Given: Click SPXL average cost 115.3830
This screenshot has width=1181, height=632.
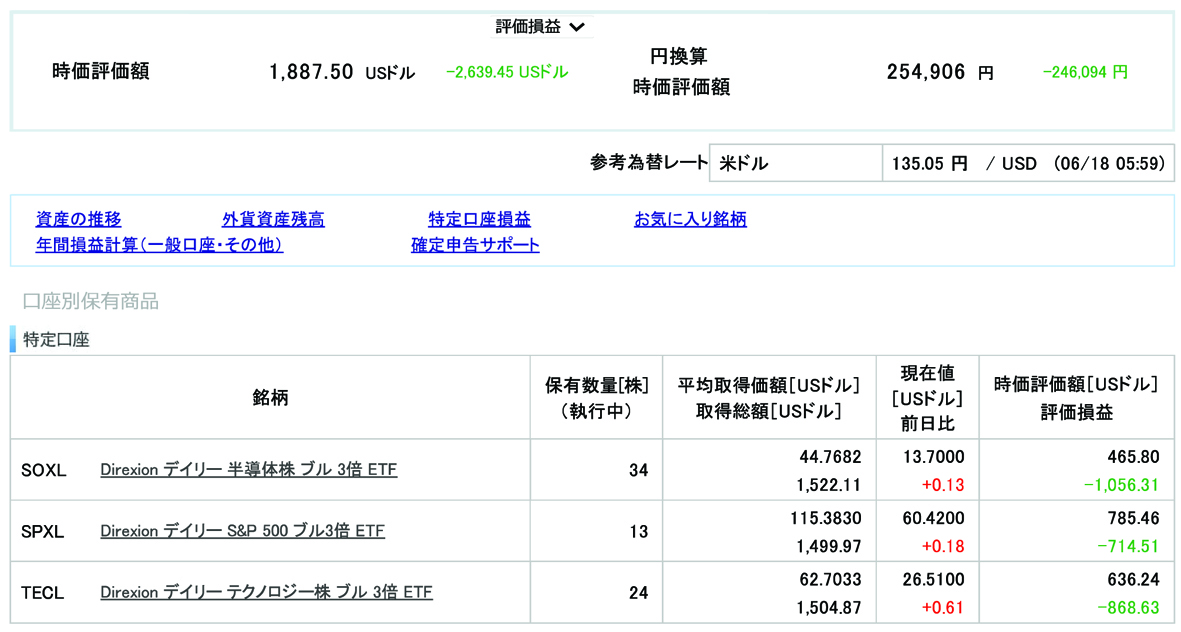Looking at the screenshot, I should [x=825, y=518].
